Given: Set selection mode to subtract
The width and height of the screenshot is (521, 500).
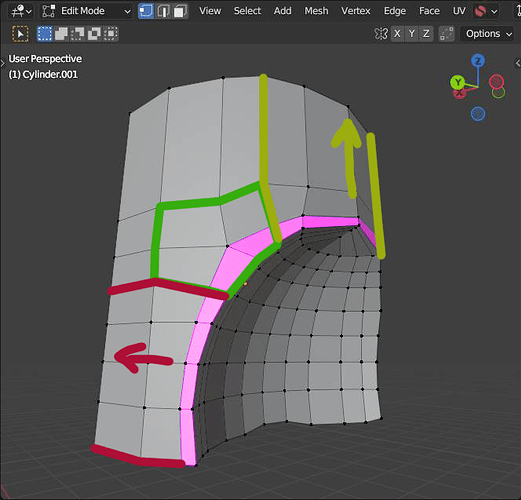Looking at the screenshot, I should click(78, 34).
